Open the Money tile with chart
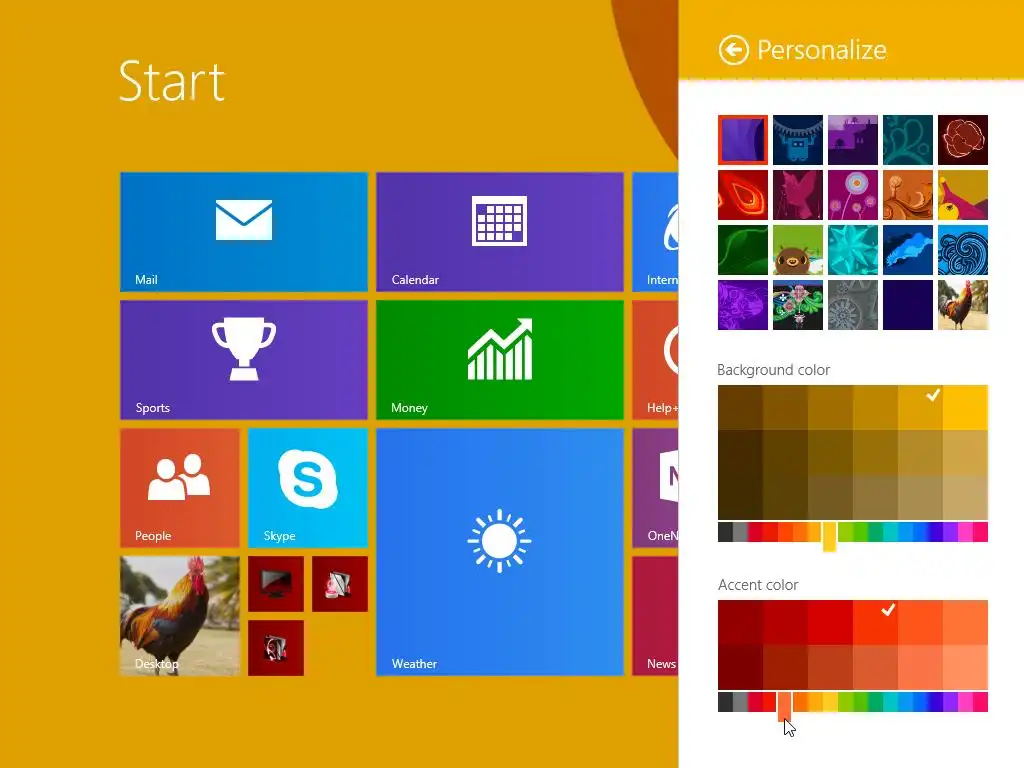This screenshot has height=768, width=1024. 500,360
